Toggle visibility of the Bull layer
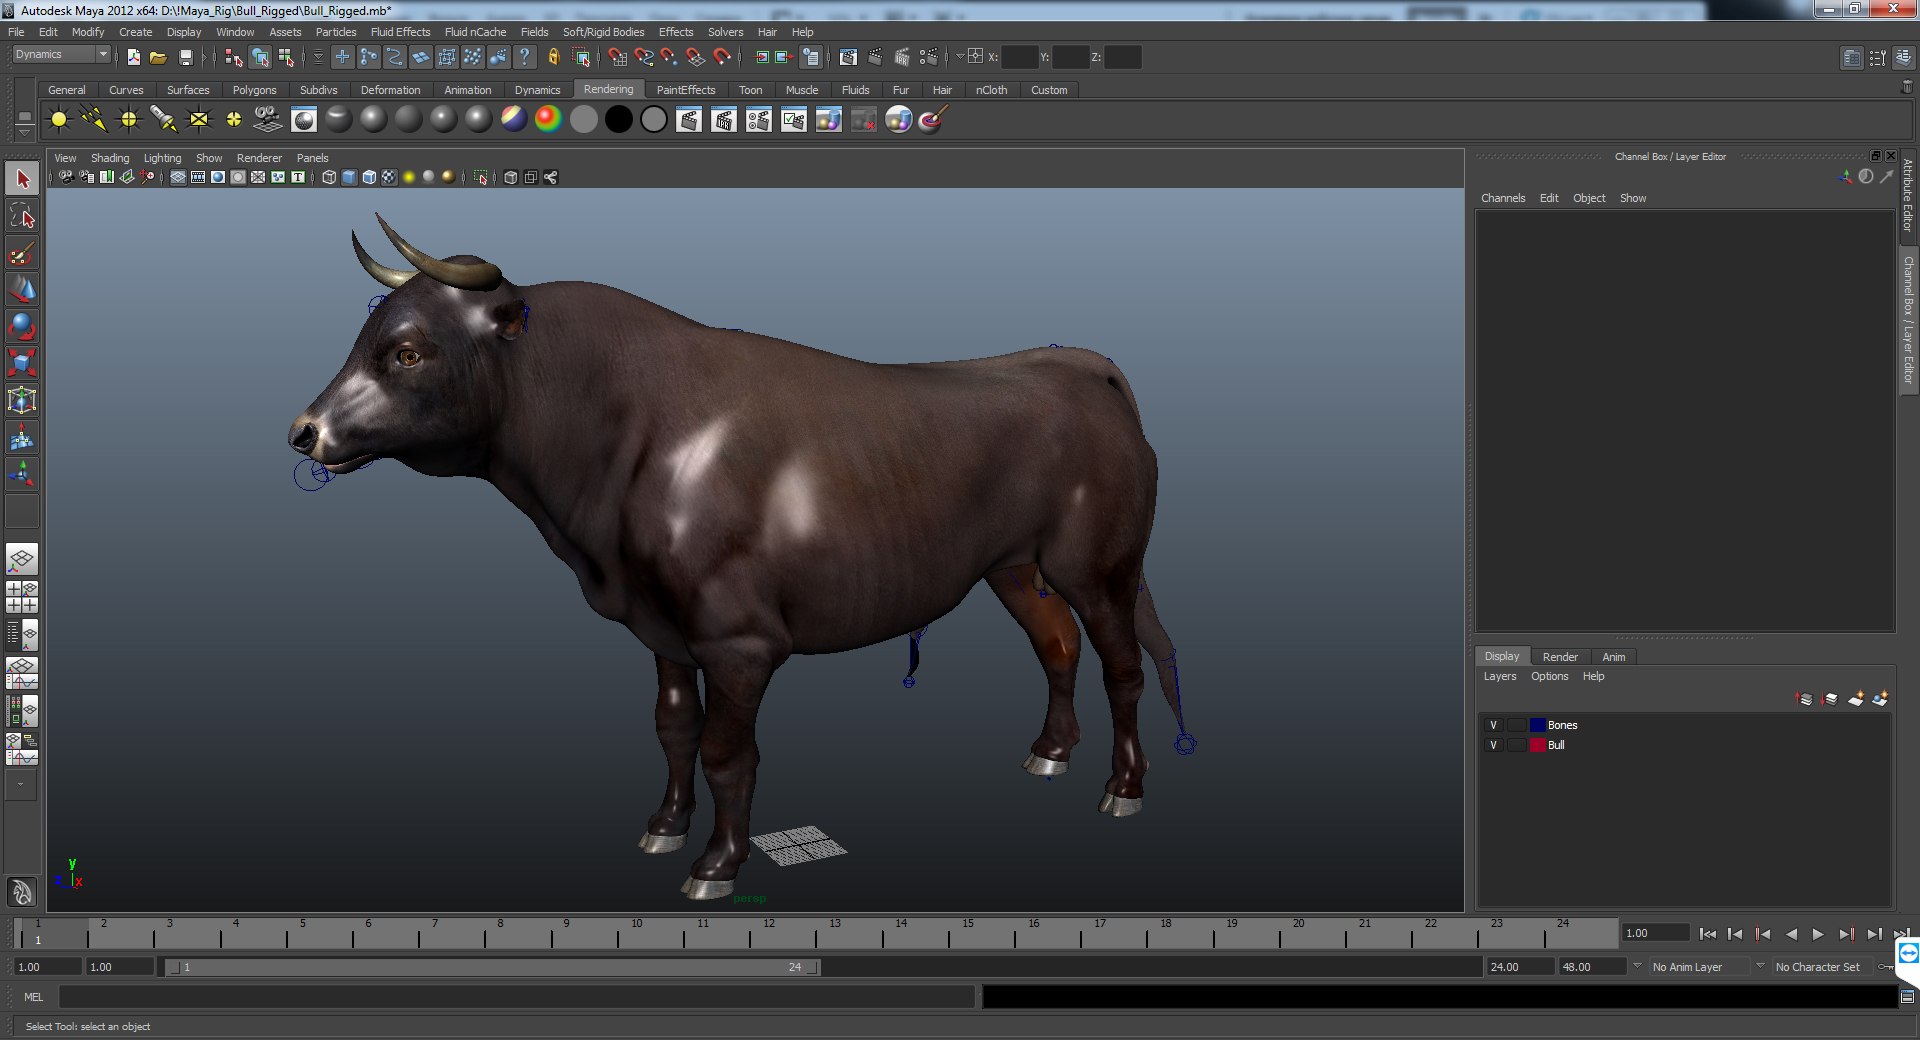1920x1040 pixels. 1493,745
